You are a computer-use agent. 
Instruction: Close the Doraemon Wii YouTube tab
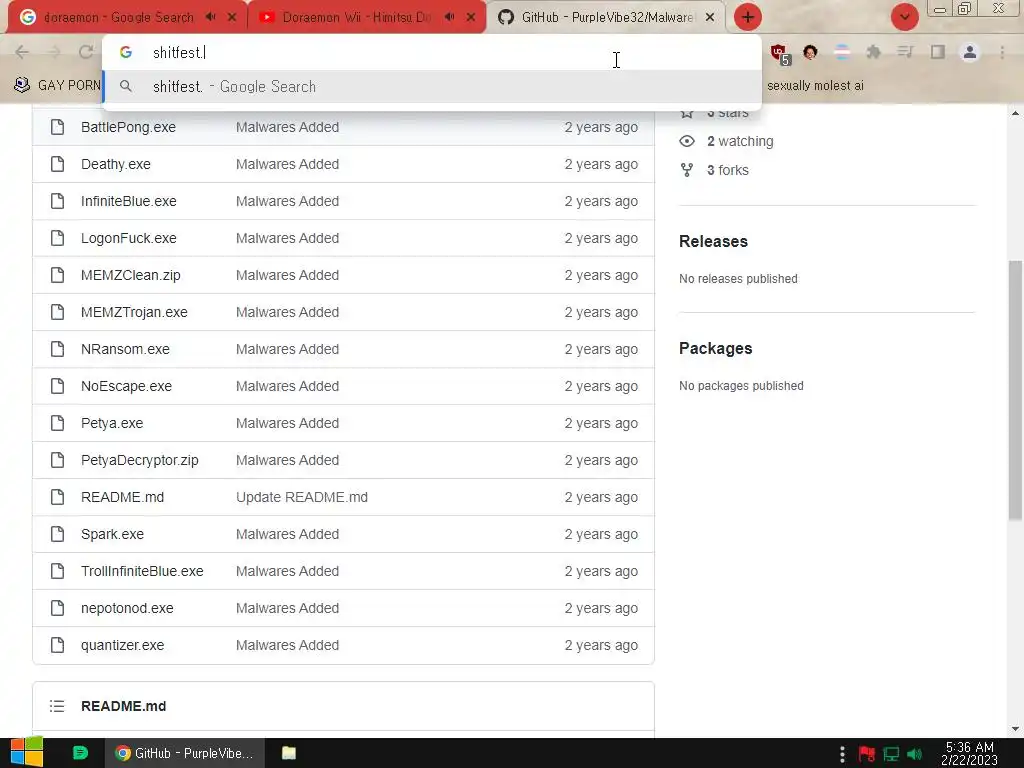[471, 17]
